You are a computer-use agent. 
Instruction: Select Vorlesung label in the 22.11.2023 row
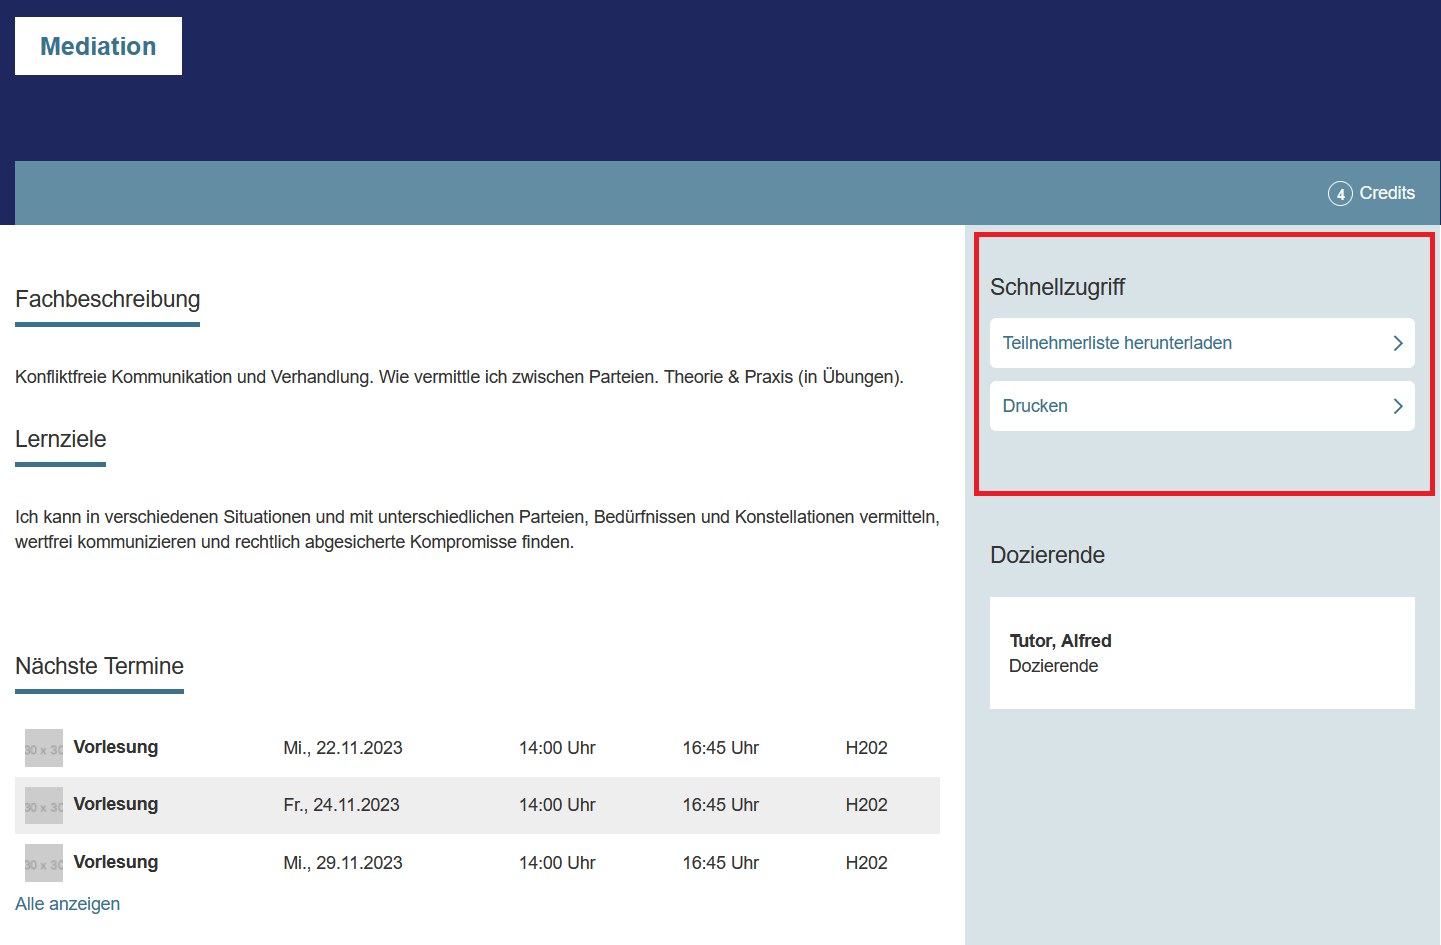pos(116,747)
